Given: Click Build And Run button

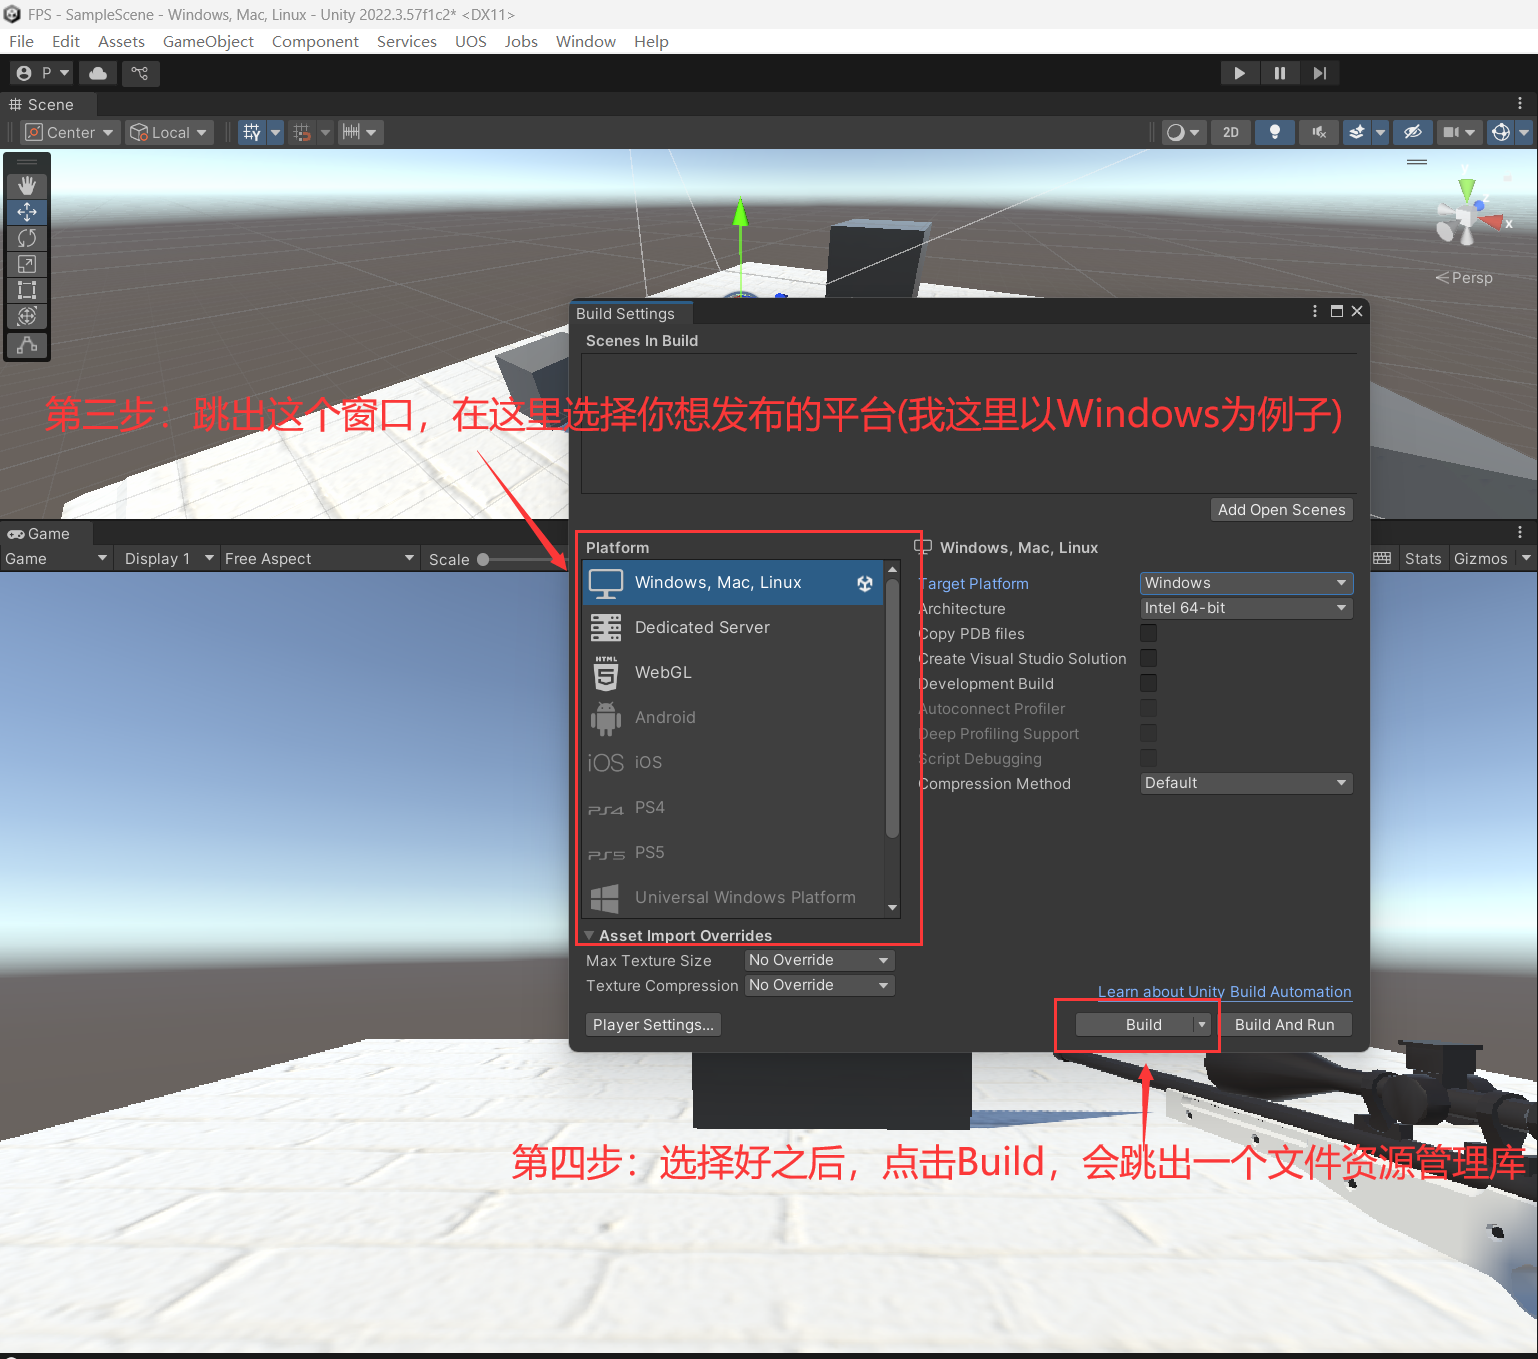Looking at the screenshot, I should (x=1285, y=1025).
